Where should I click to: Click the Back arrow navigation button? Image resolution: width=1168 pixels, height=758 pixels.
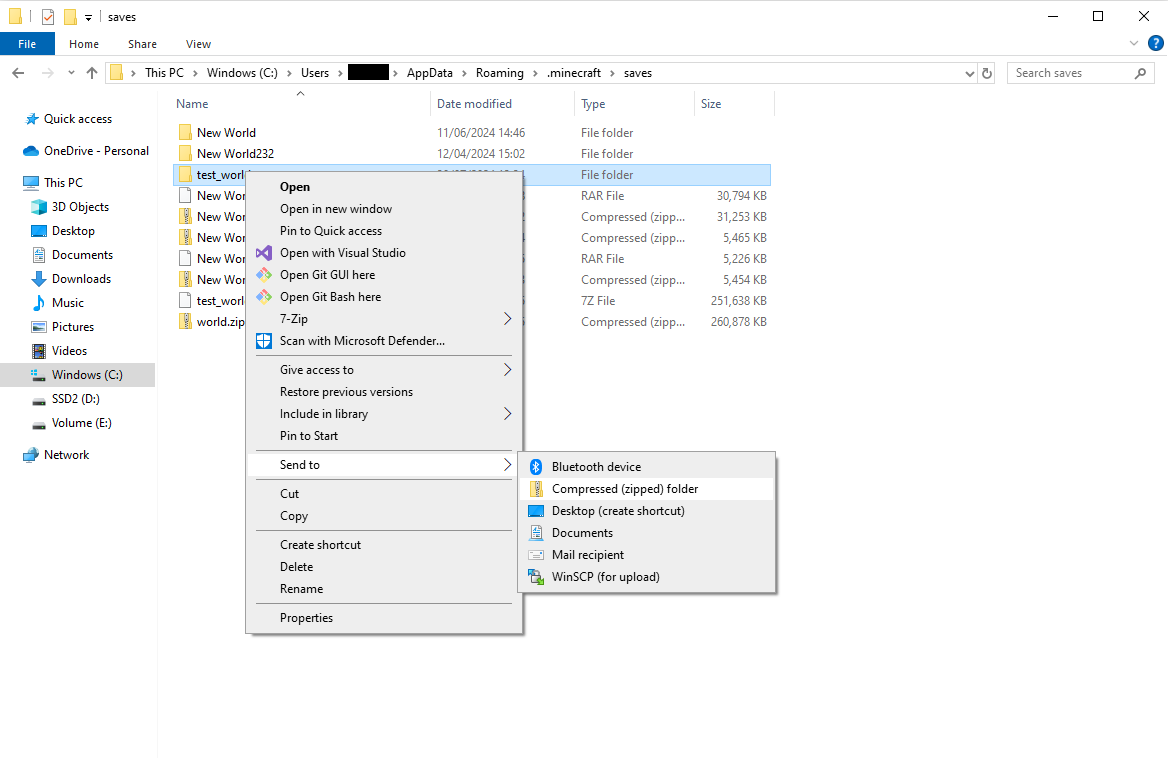click(x=18, y=73)
